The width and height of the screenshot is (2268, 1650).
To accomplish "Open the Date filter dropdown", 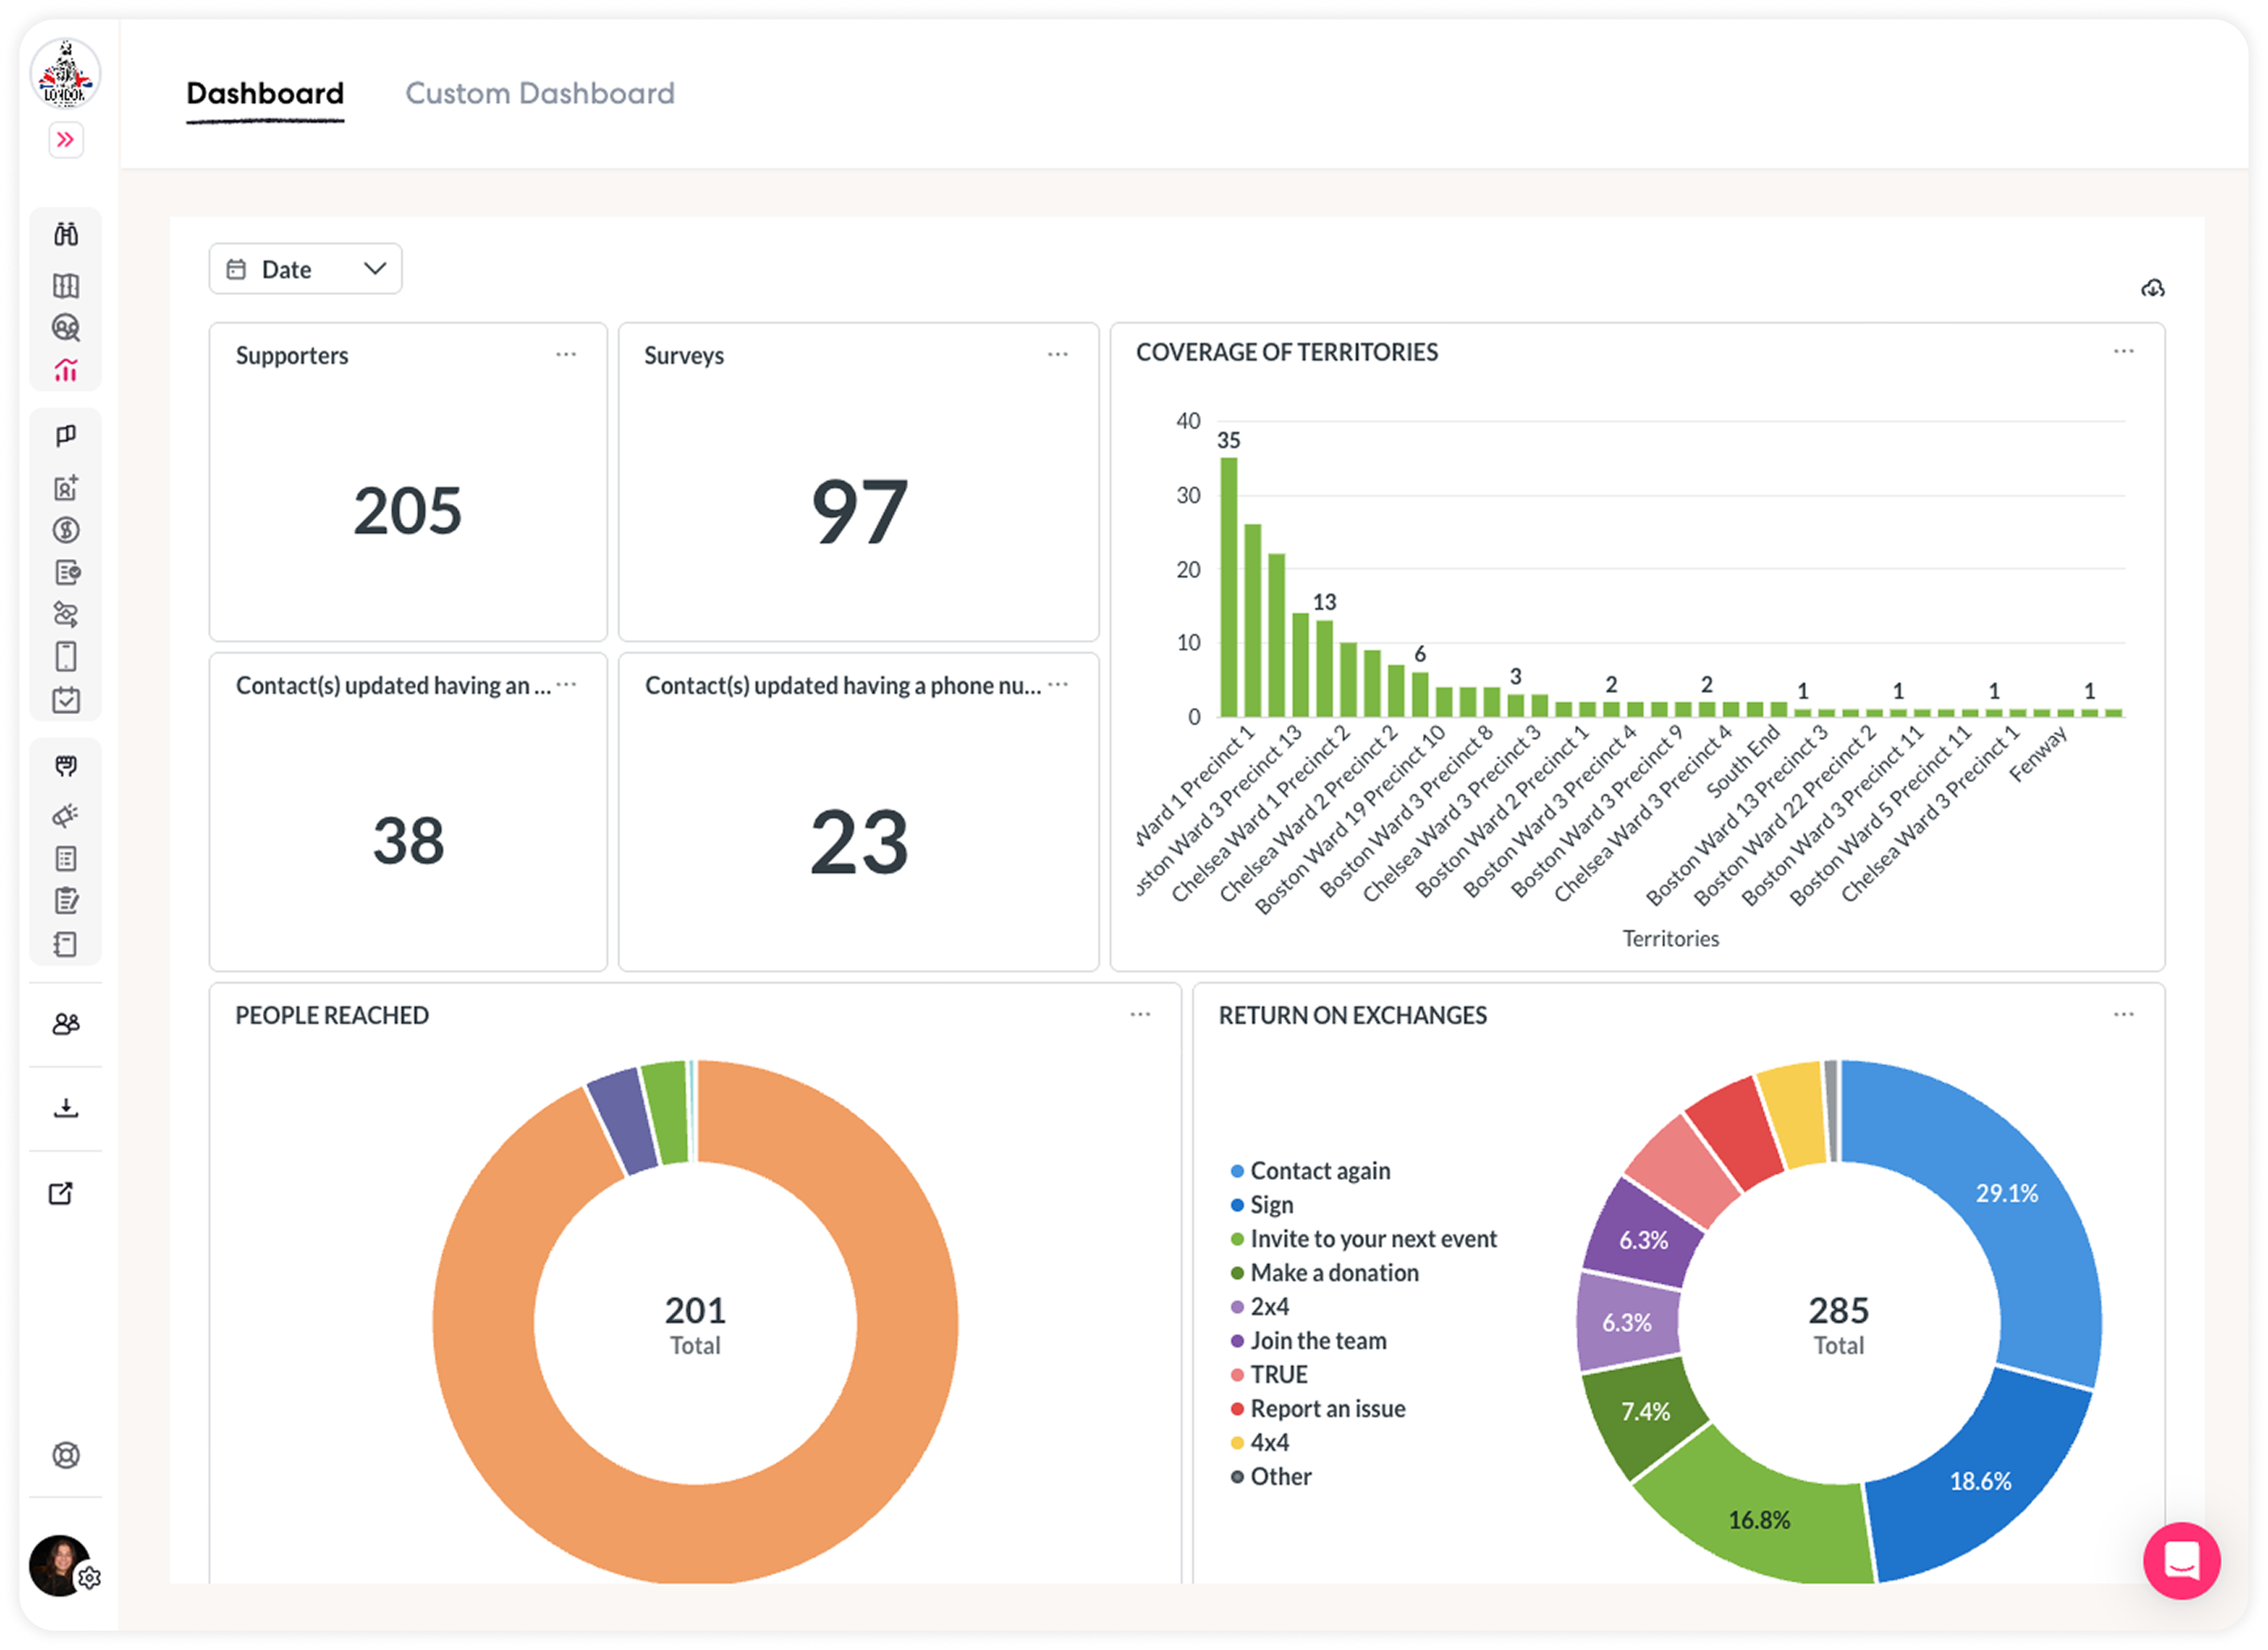I will point(305,269).
